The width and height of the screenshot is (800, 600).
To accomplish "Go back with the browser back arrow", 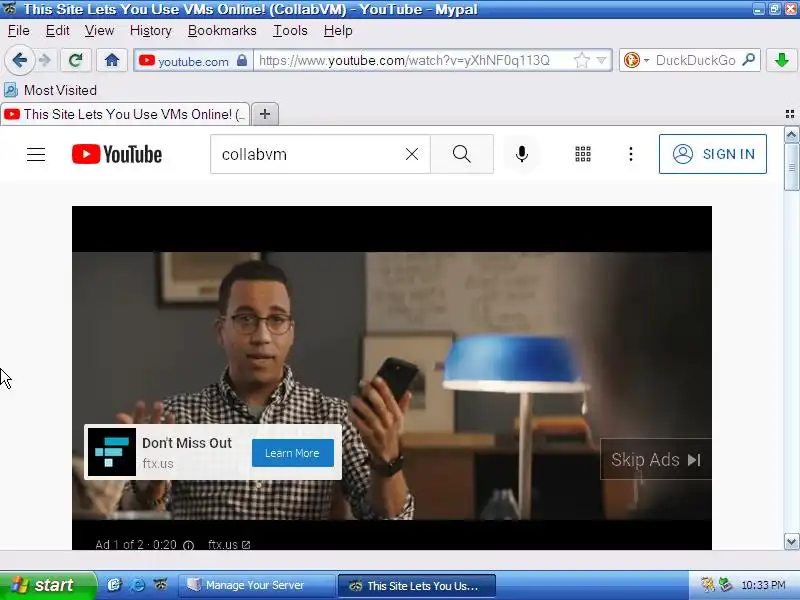I will 20,60.
